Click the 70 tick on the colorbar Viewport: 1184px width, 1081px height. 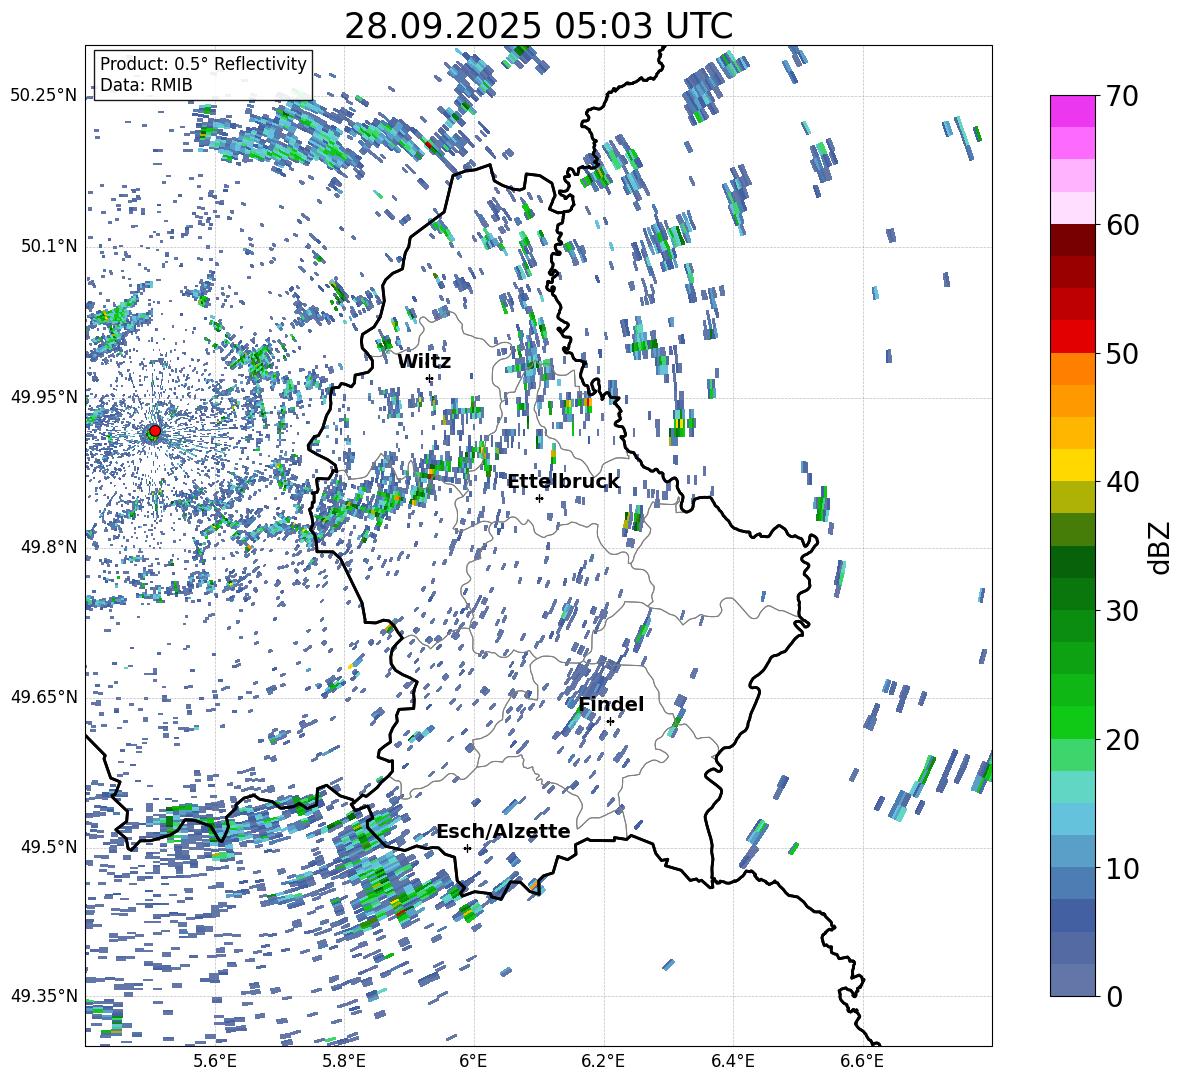pos(1122,96)
